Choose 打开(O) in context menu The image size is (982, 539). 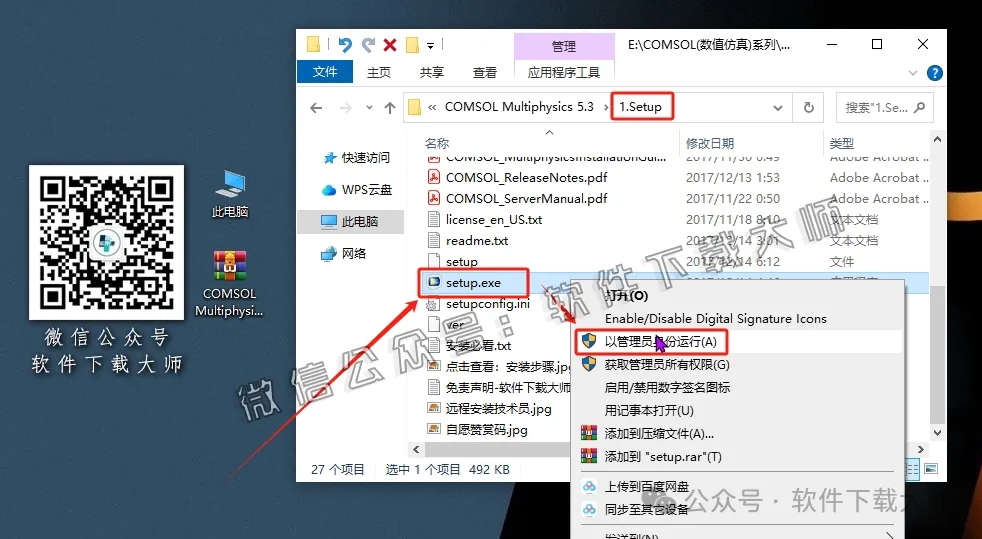[627, 295]
